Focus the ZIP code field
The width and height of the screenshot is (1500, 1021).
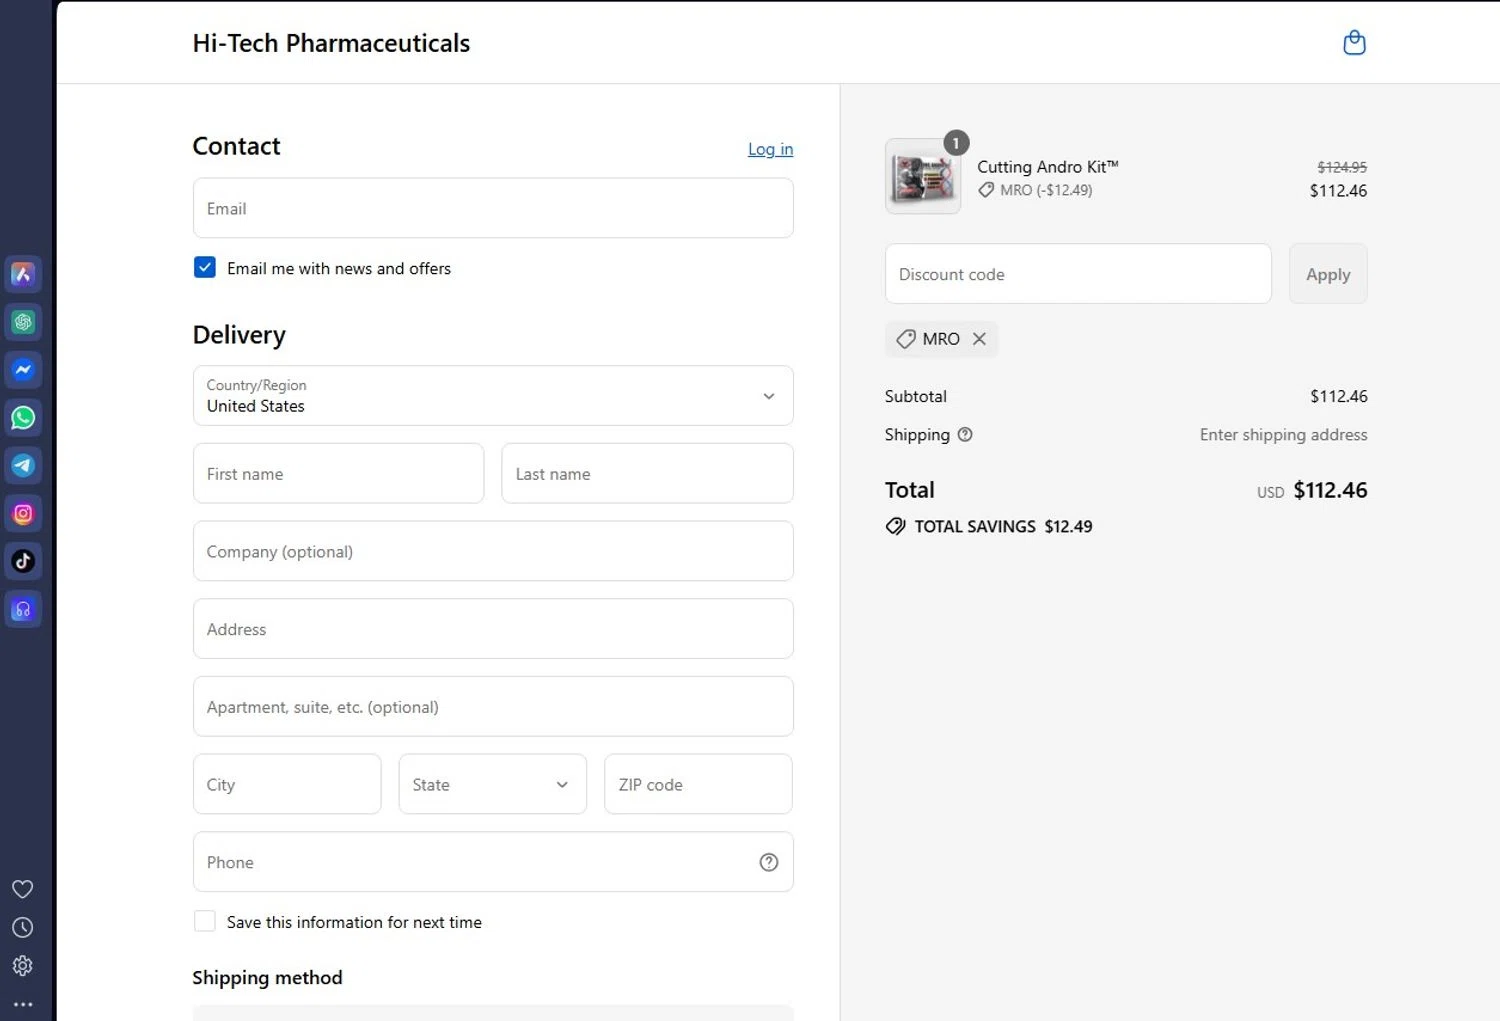click(698, 785)
